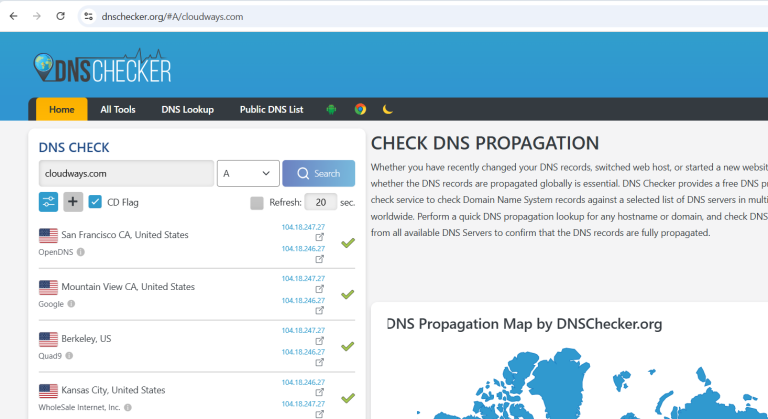Enable the Refresh auto-reload checkbox
The image size is (768, 419).
click(257, 203)
